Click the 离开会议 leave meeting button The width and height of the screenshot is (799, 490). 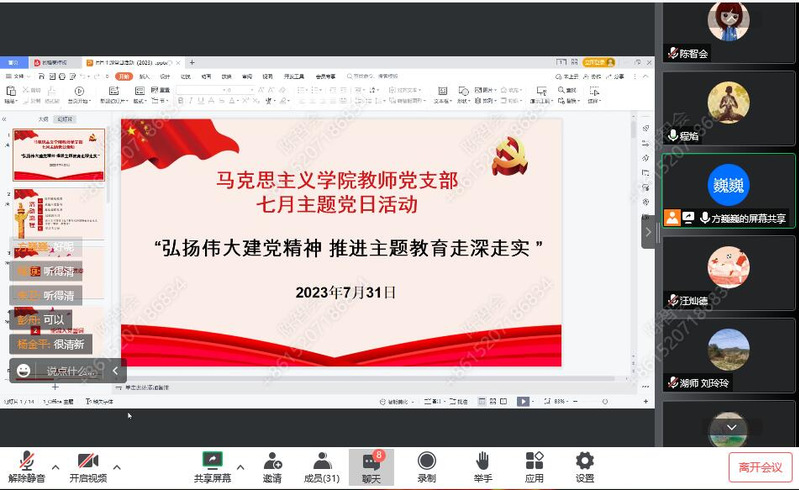tap(760, 467)
